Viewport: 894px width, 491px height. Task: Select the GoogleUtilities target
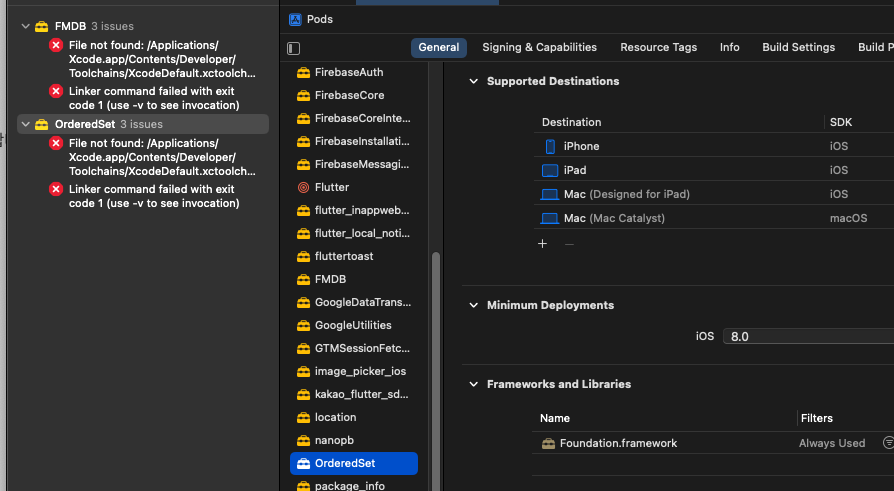pos(354,325)
